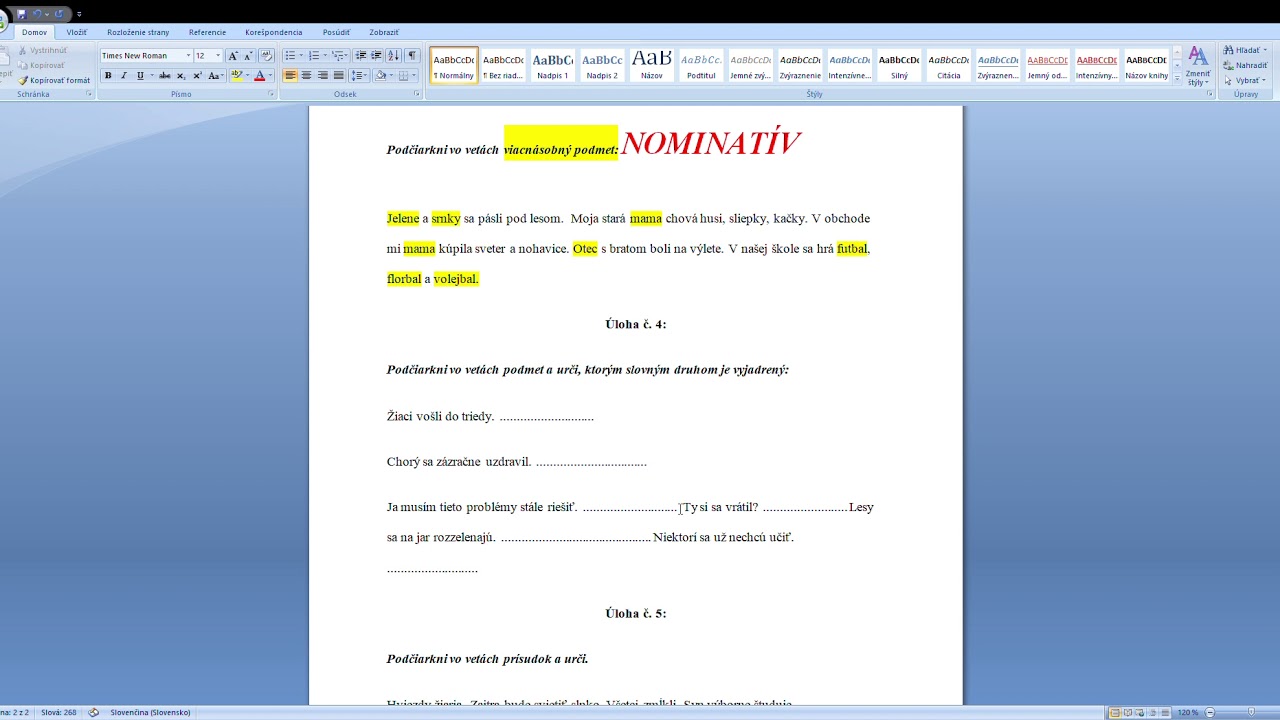Save document via Quick Access floppy icon
This screenshot has width=1280, height=720.
[x=21, y=14]
